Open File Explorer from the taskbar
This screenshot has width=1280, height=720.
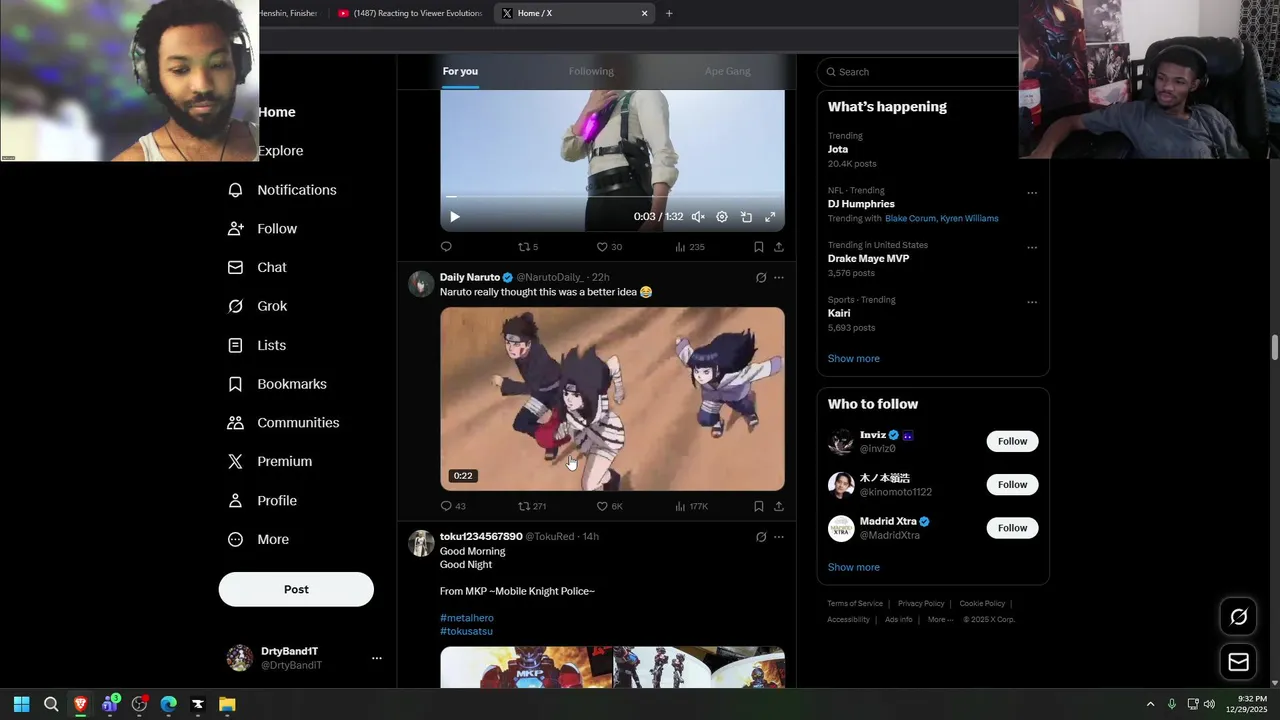click(227, 704)
